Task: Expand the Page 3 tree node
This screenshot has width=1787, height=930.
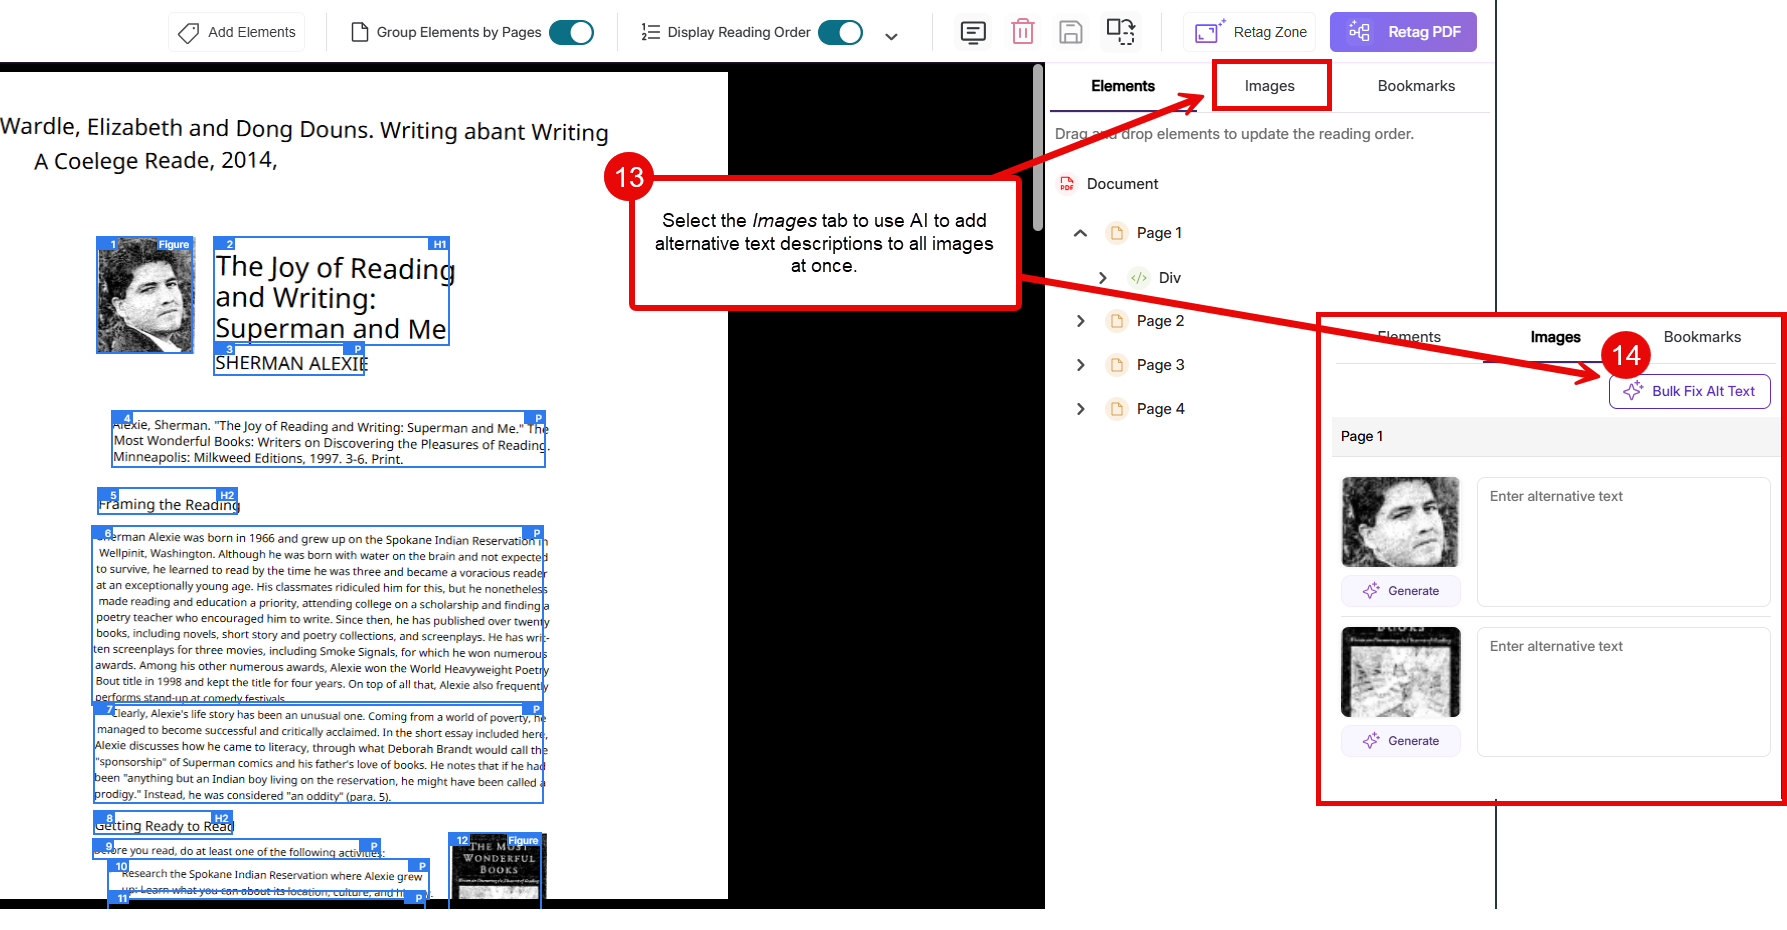Action: pyautogui.click(x=1080, y=365)
